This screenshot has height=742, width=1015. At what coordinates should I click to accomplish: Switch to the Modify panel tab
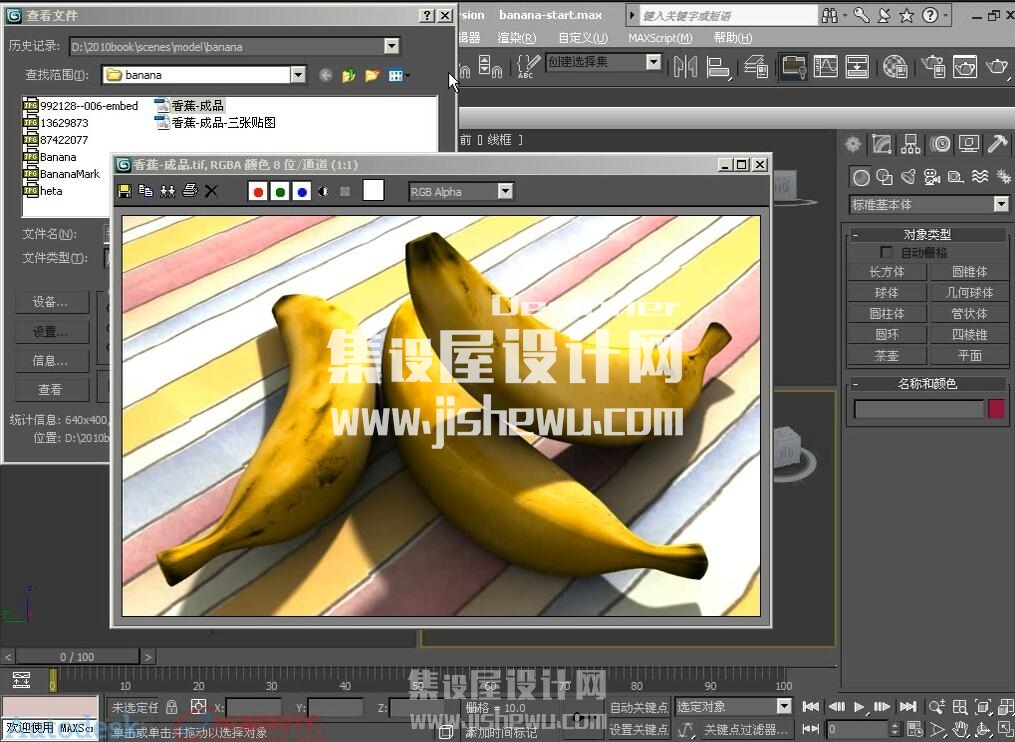pyautogui.click(x=882, y=144)
